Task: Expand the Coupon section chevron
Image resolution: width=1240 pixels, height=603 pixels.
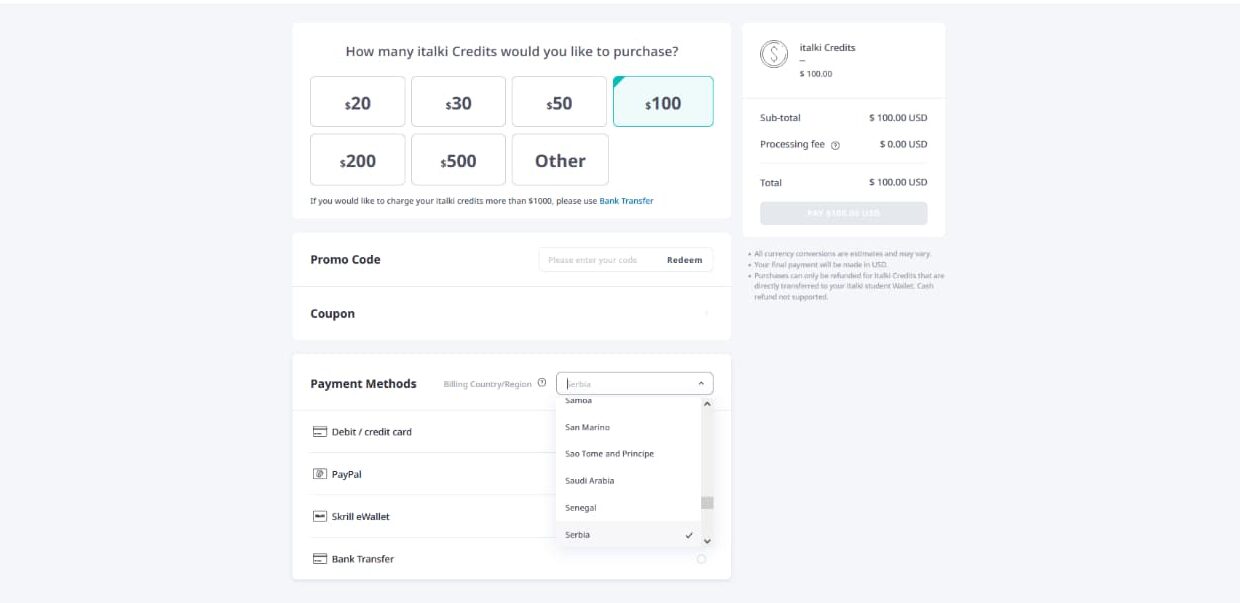Action: click(x=707, y=314)
